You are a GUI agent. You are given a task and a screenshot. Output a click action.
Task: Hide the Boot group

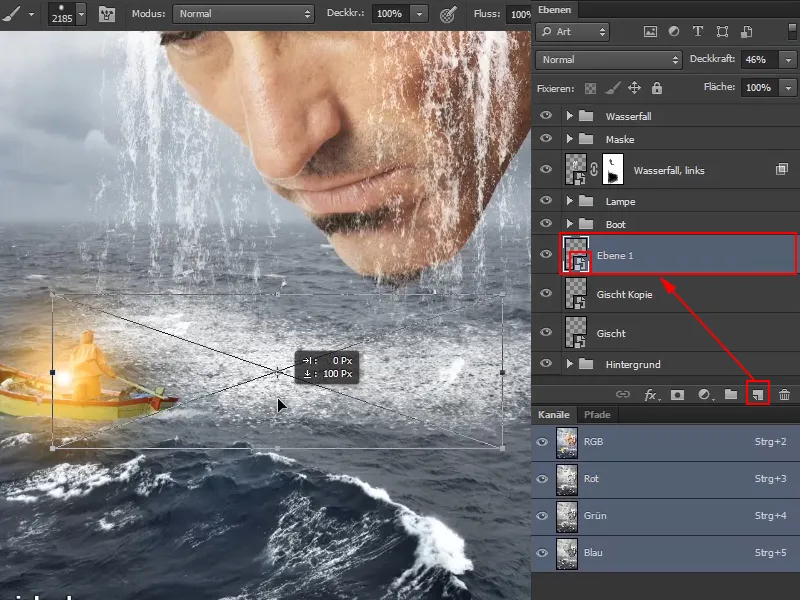tap(546, 223)
